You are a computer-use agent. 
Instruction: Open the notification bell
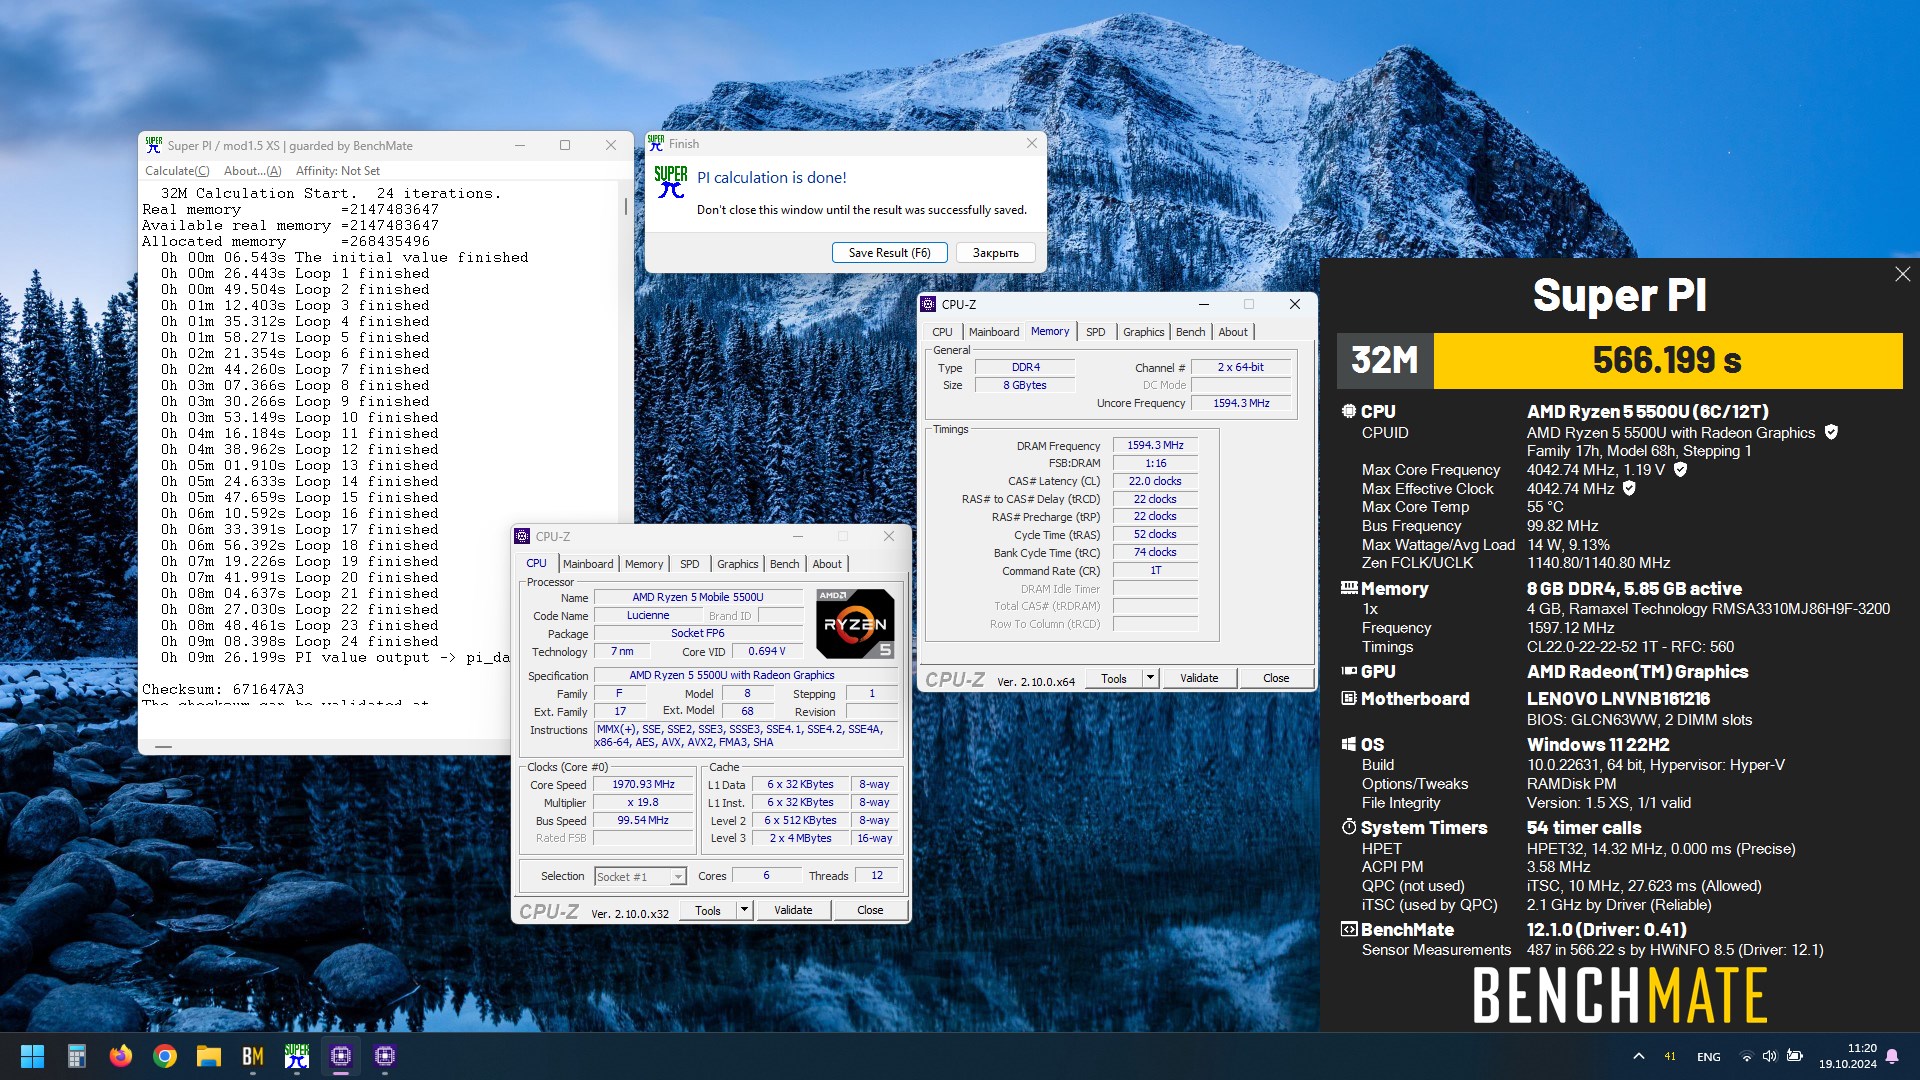[1892, 1056]
